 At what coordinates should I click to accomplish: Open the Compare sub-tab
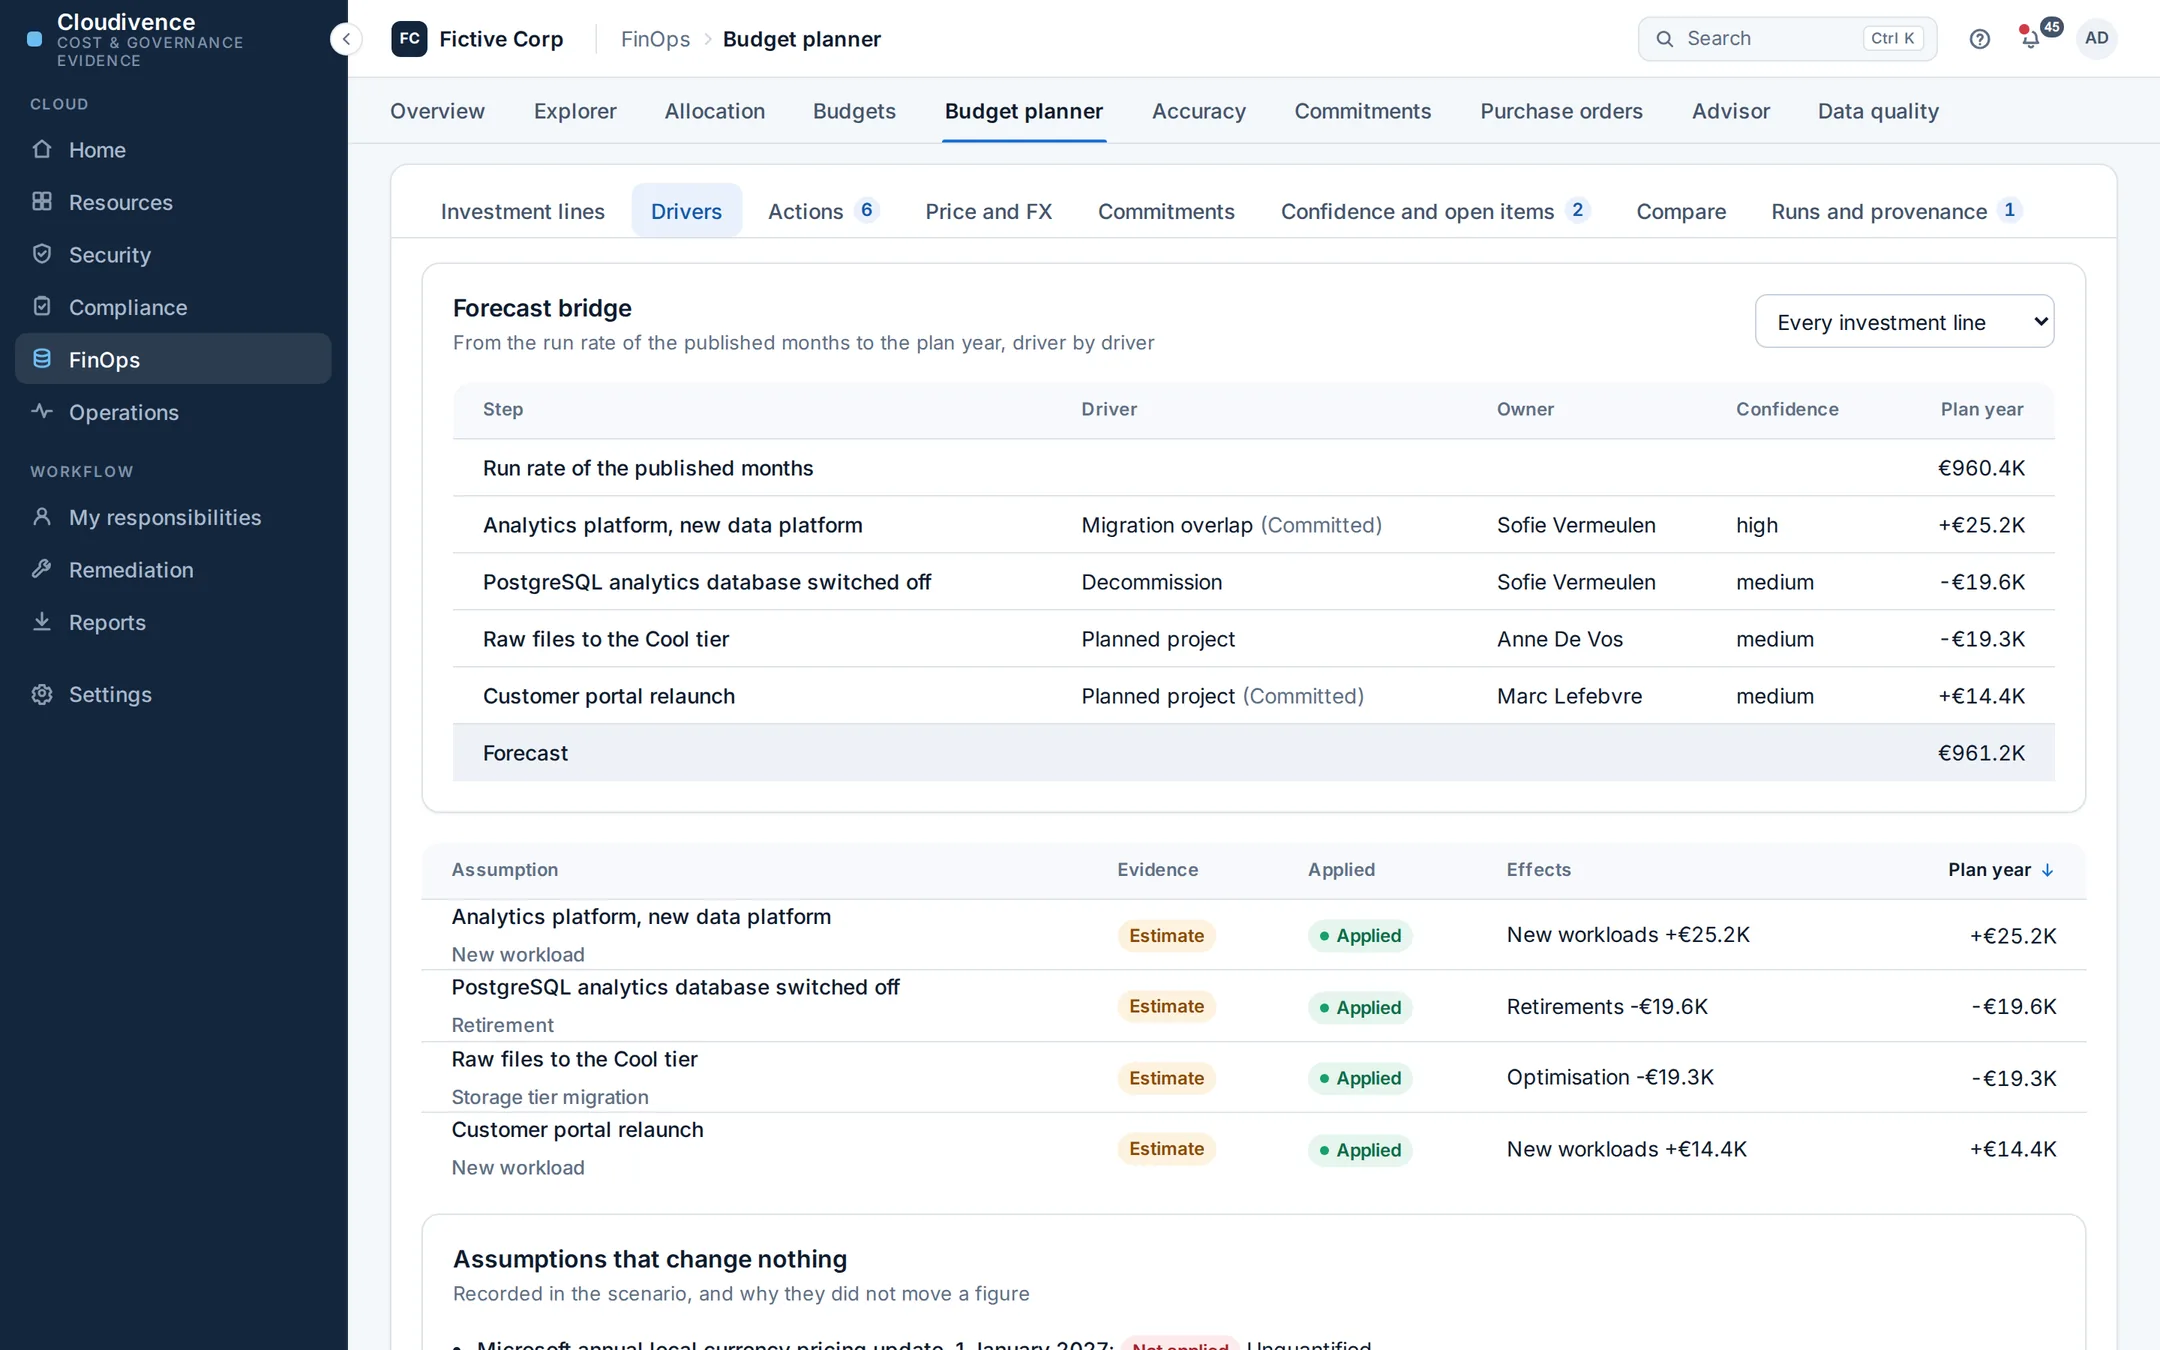1681,211
